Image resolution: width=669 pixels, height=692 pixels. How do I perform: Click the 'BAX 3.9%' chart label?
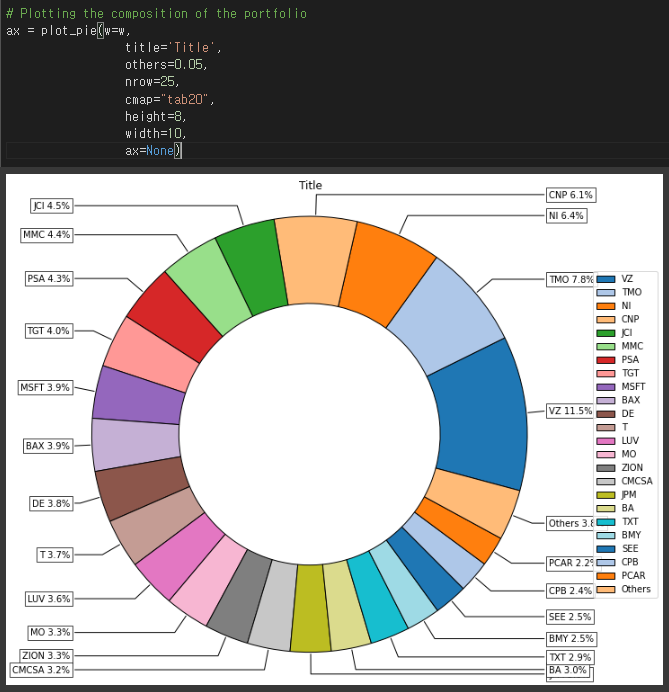click(x=47, y=446)
